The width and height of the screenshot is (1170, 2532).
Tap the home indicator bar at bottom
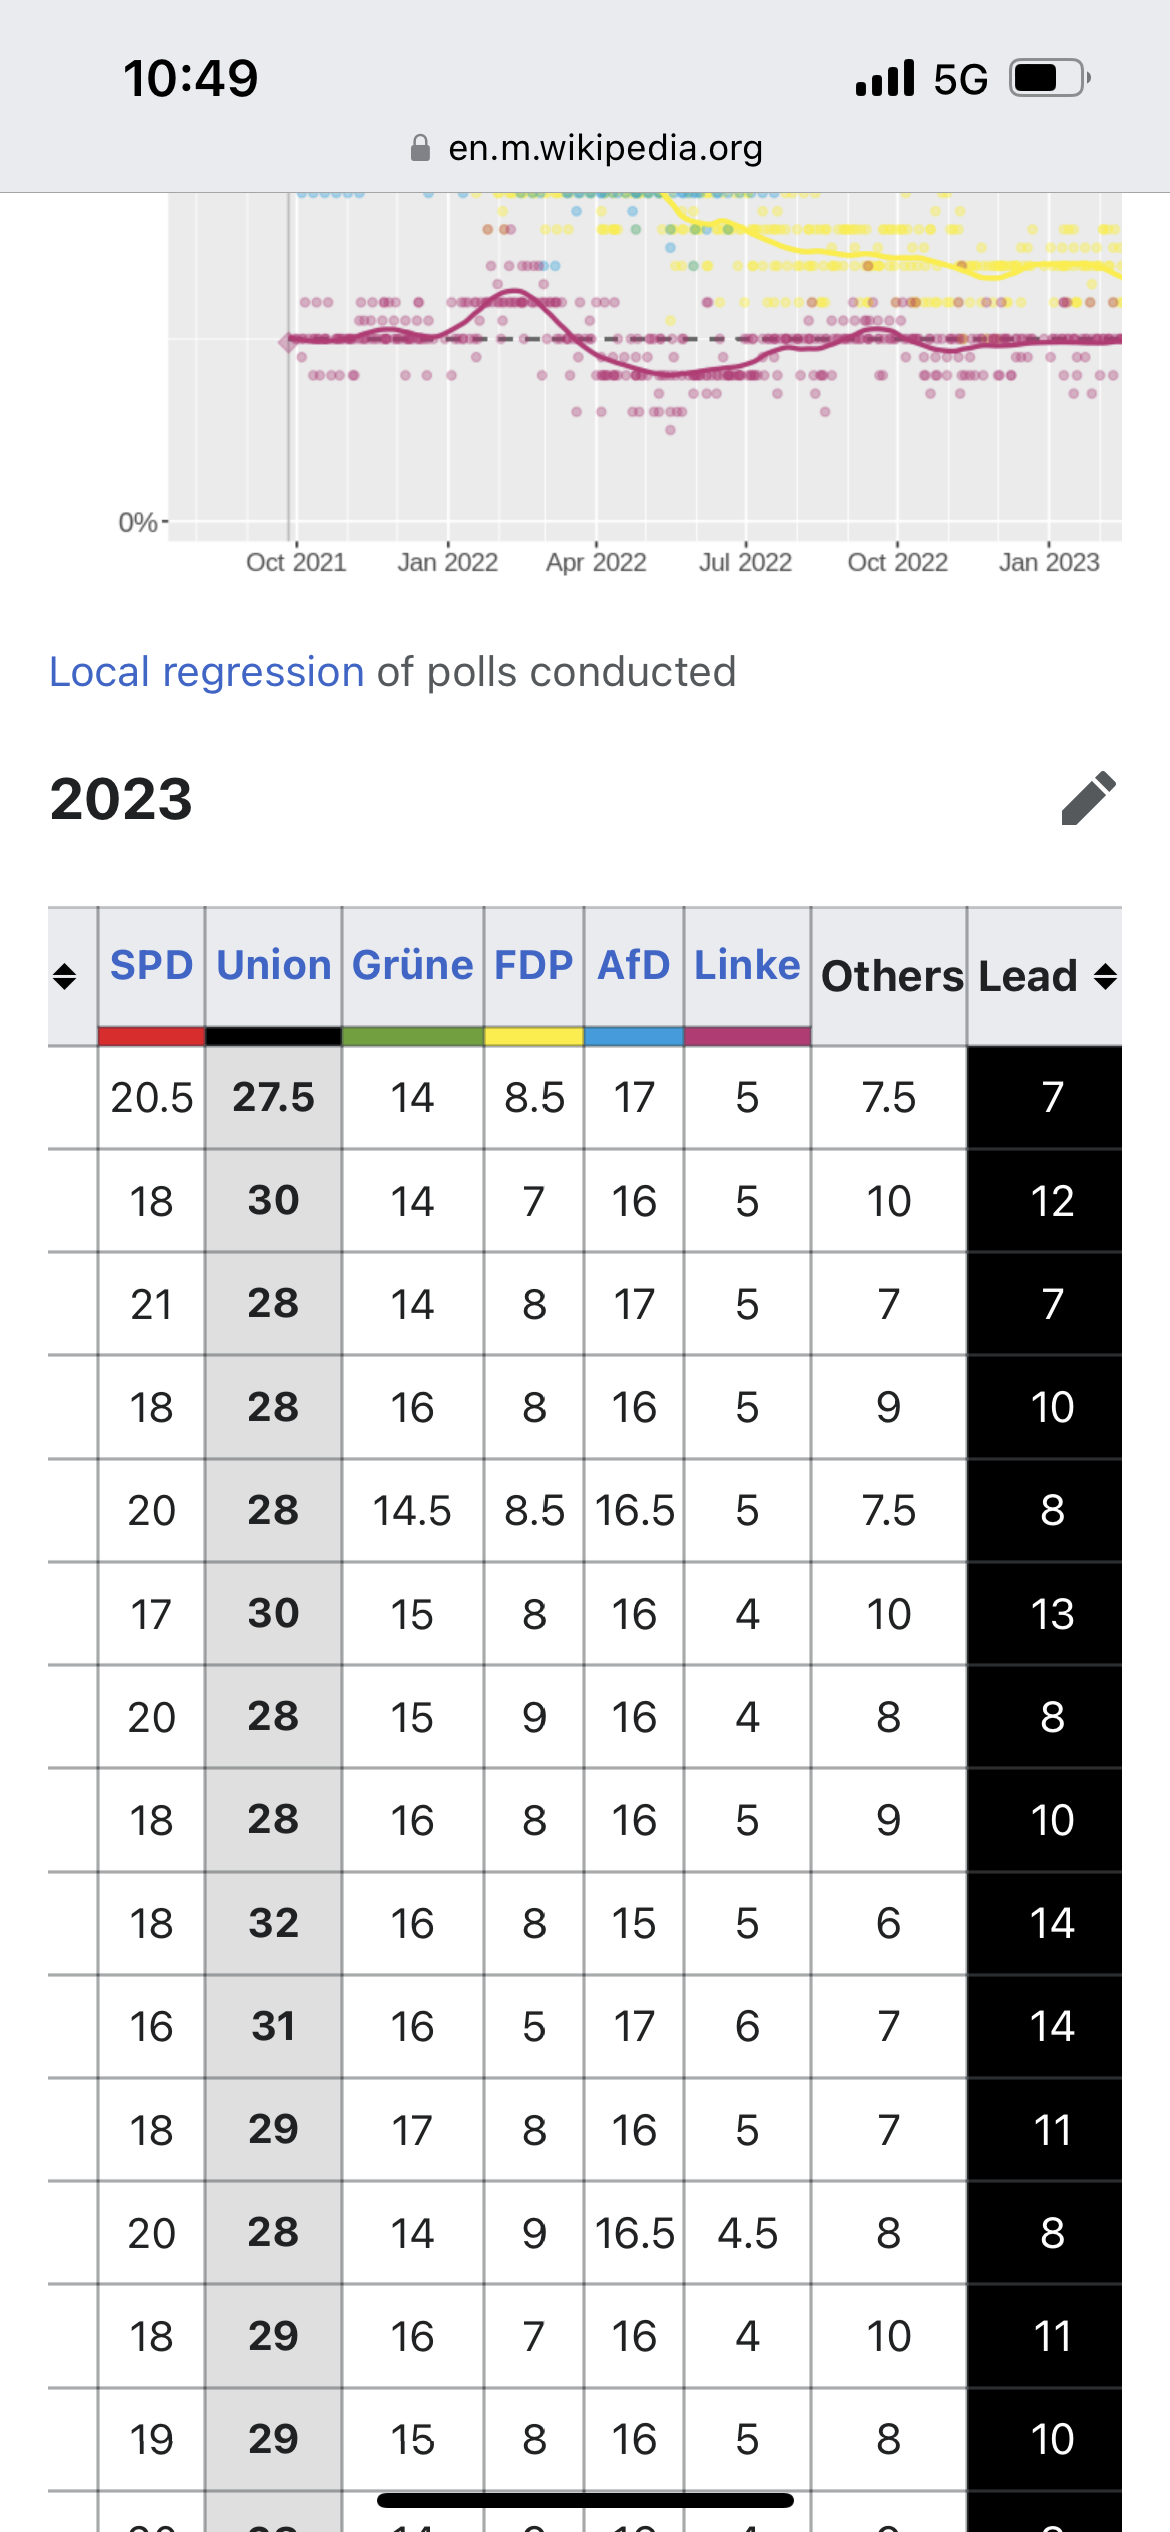(585, 2500)
